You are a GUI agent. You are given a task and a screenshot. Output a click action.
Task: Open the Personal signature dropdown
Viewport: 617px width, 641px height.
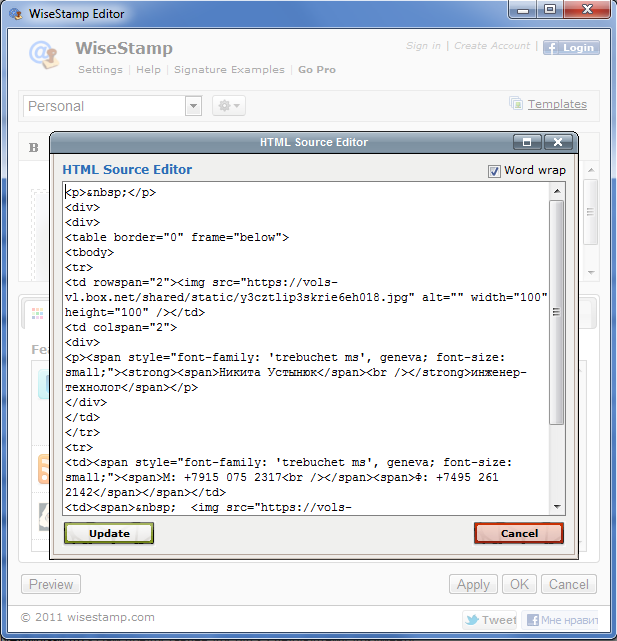tap(193, 106)
